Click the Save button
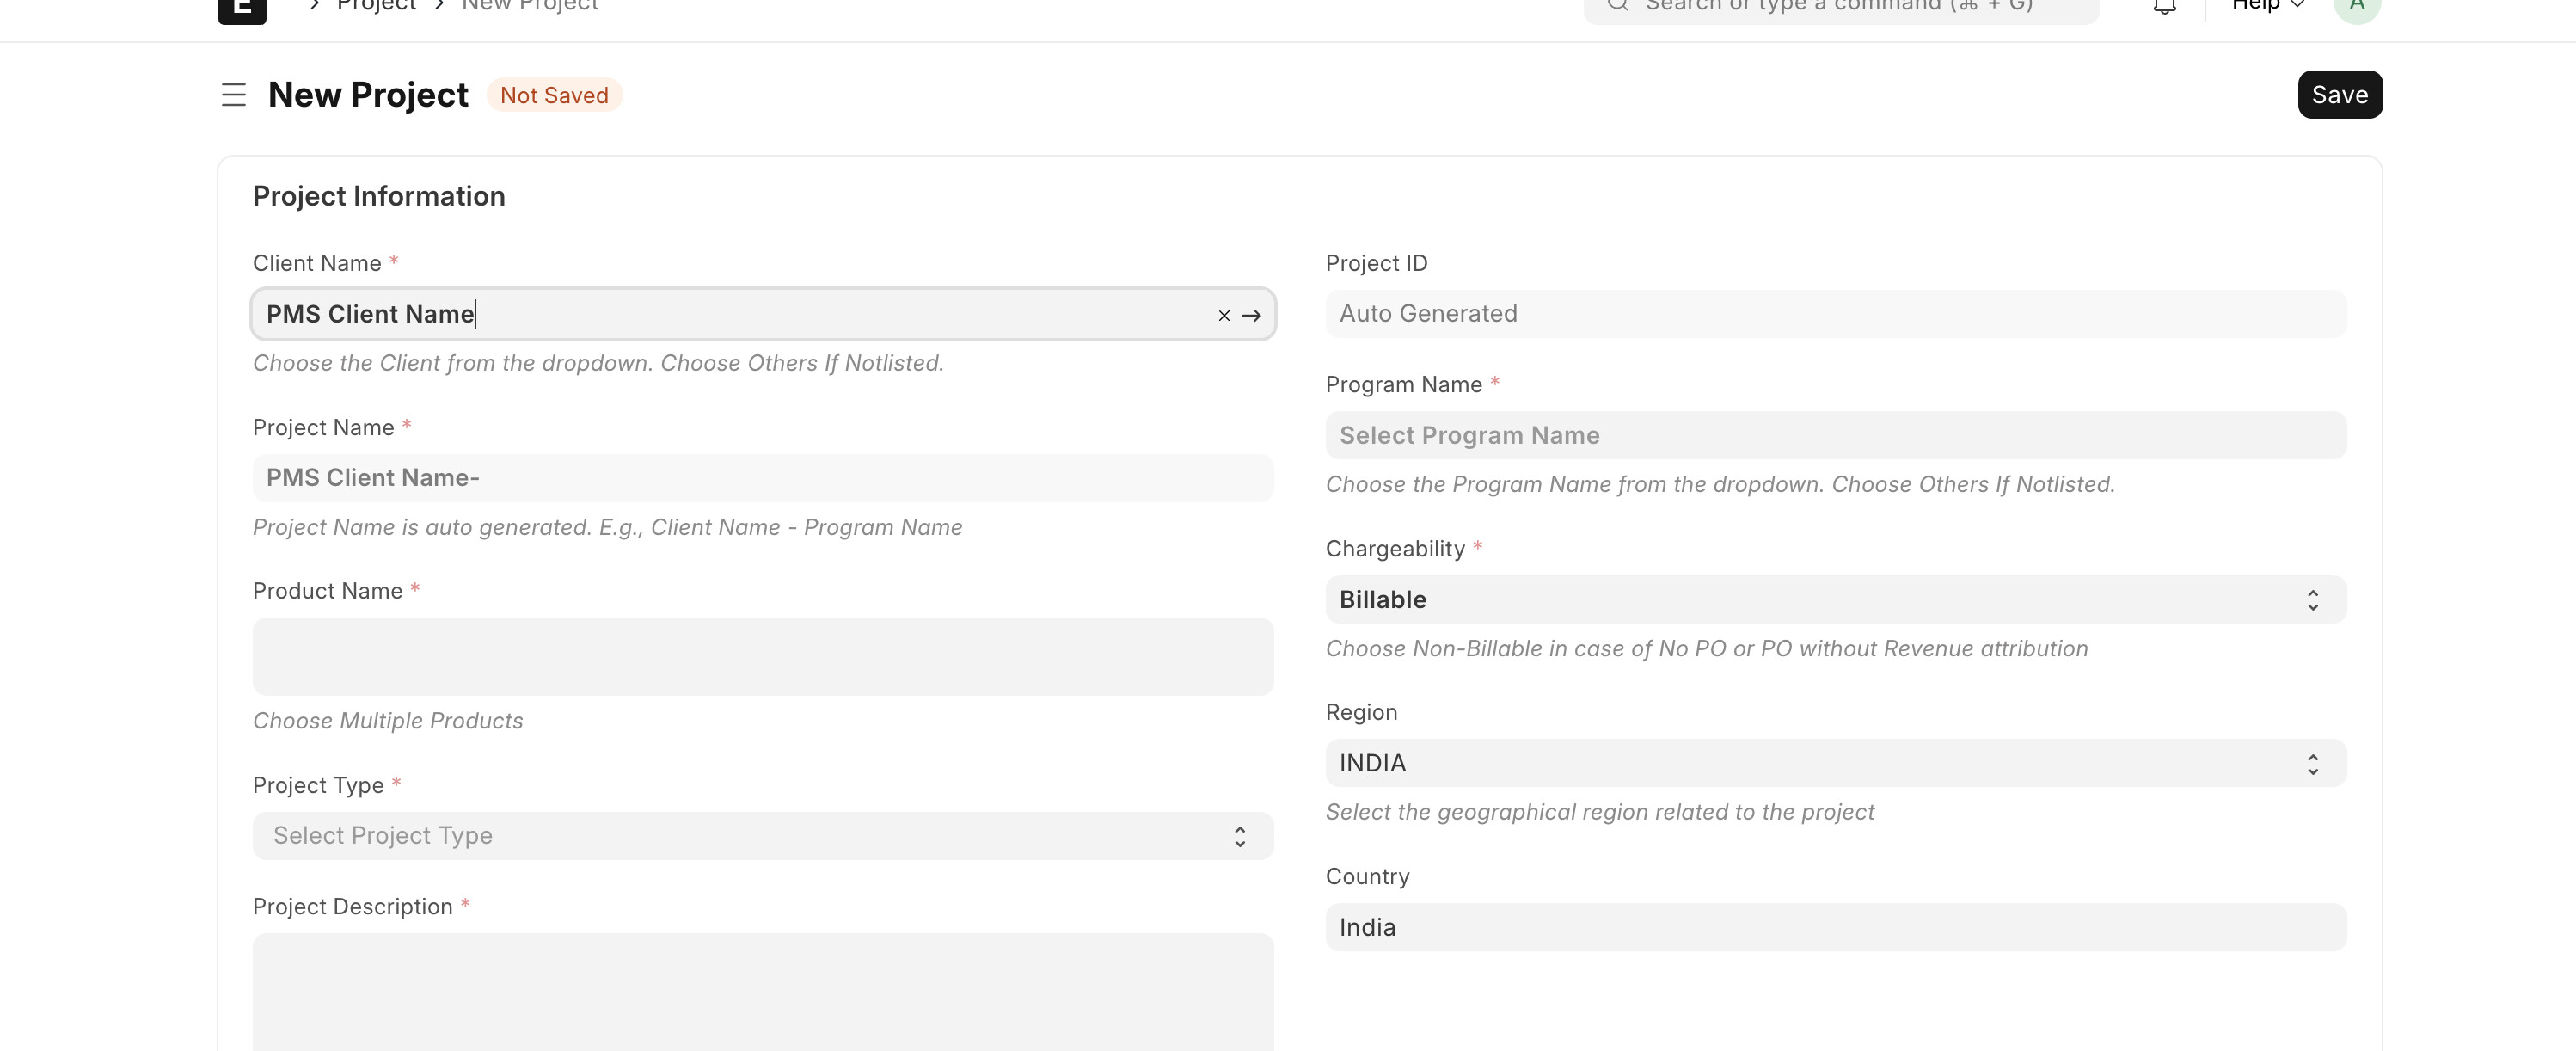2576x1051 pixels. point(2339,95)
